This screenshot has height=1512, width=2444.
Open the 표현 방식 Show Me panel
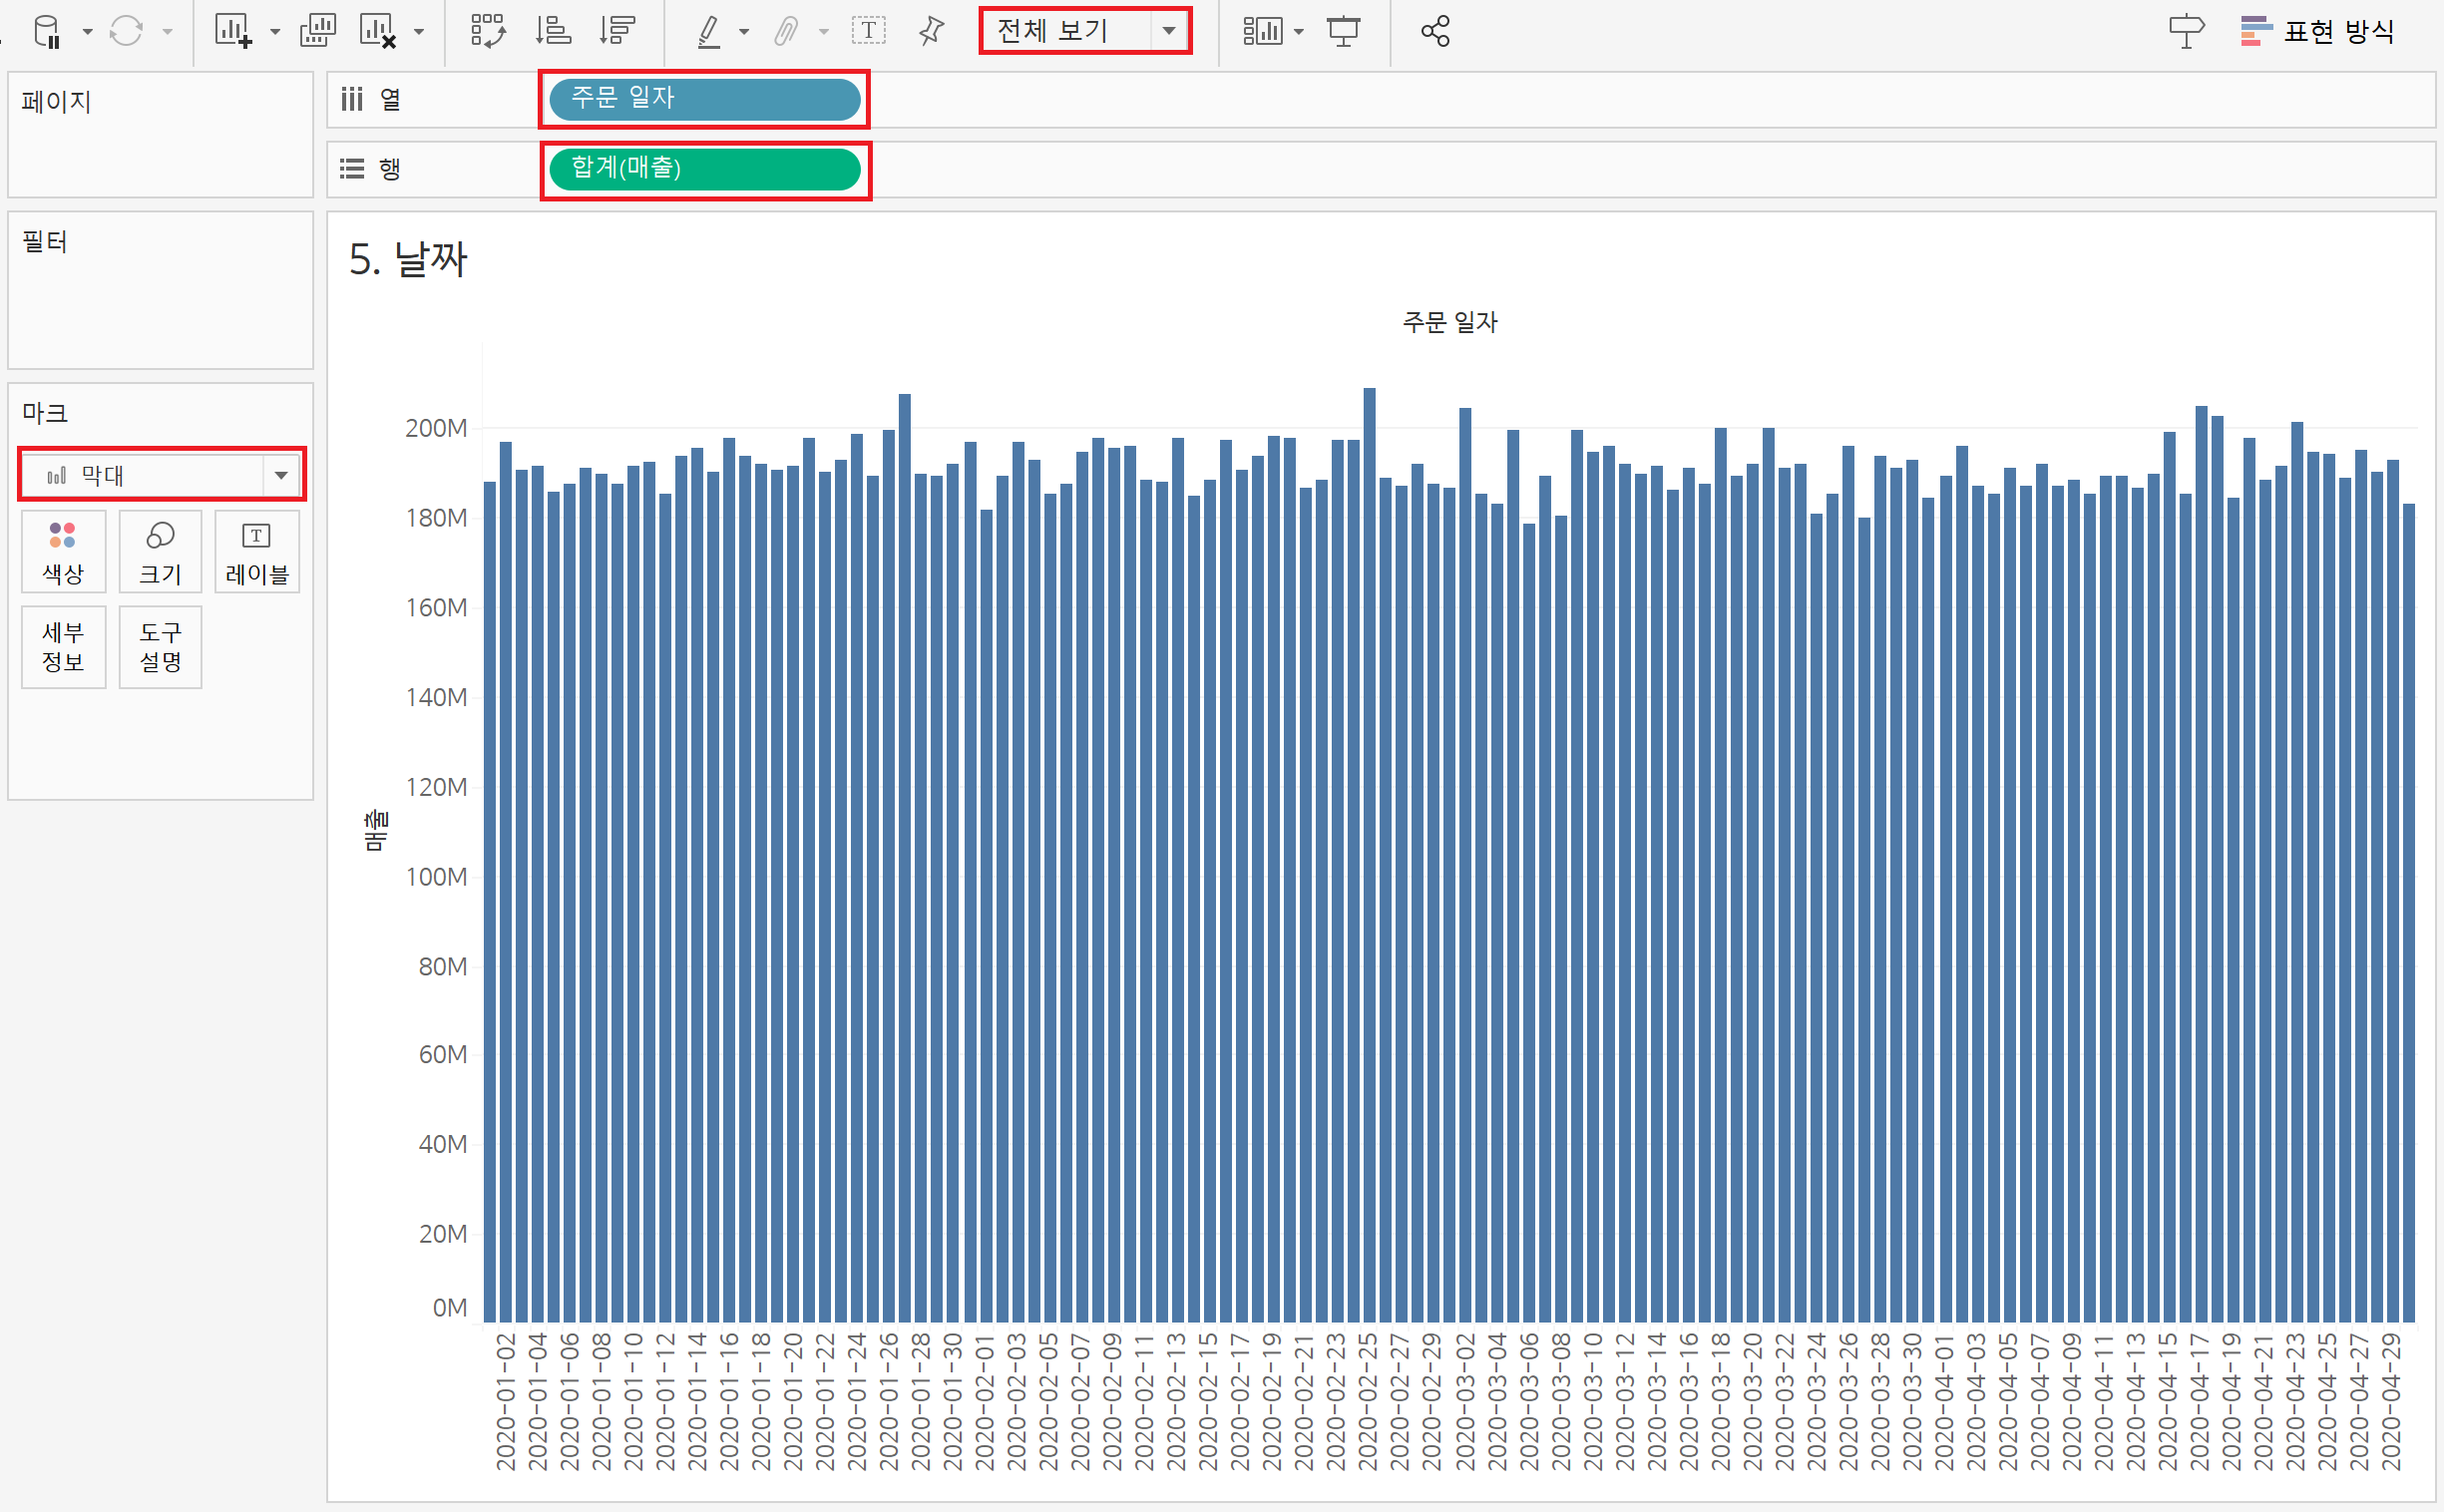pos(2317,31)
